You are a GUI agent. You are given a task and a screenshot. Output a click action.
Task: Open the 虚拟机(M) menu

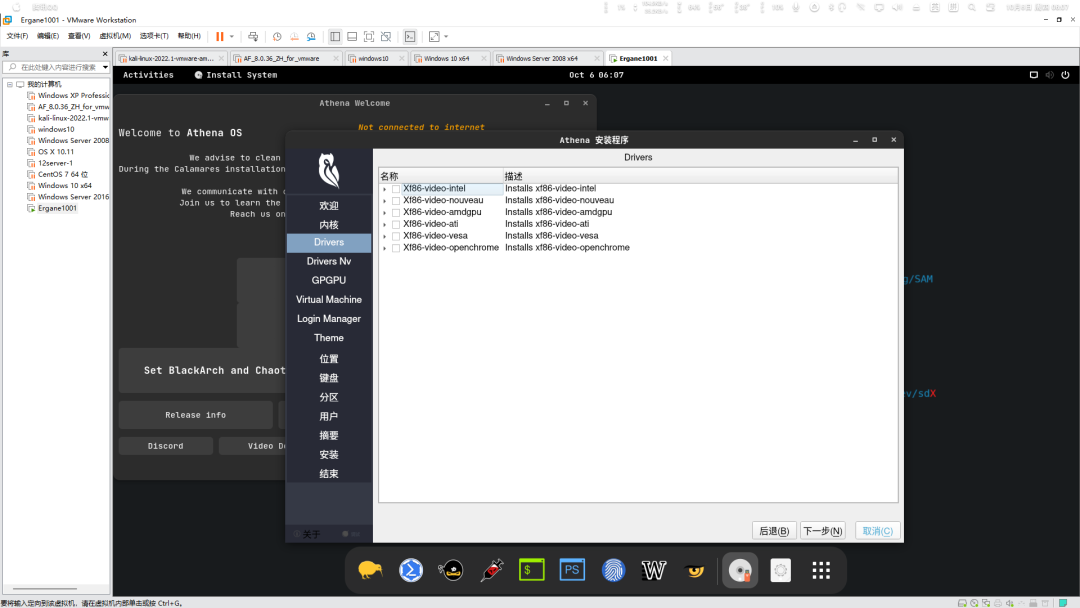[115, 36]
